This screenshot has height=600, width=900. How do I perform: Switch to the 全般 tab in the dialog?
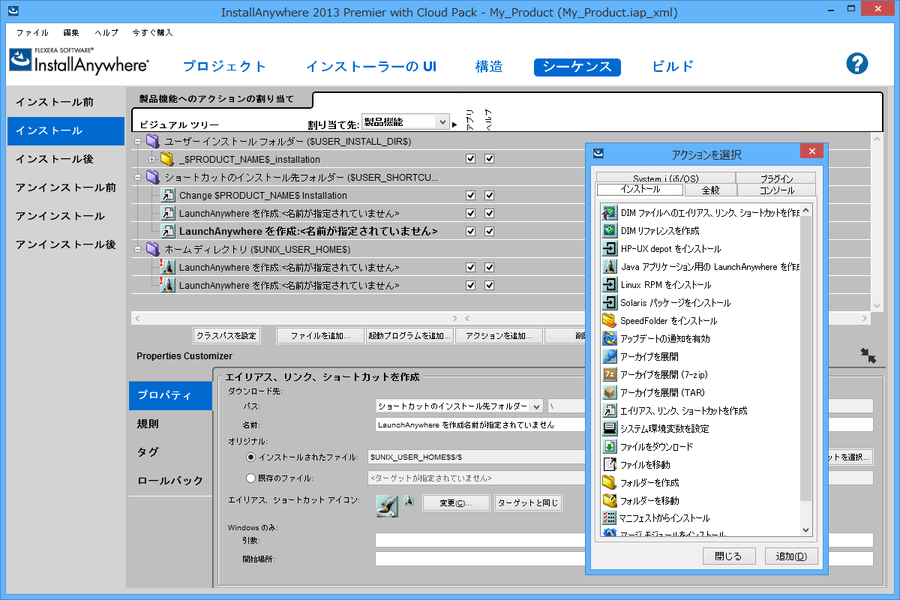710,190
